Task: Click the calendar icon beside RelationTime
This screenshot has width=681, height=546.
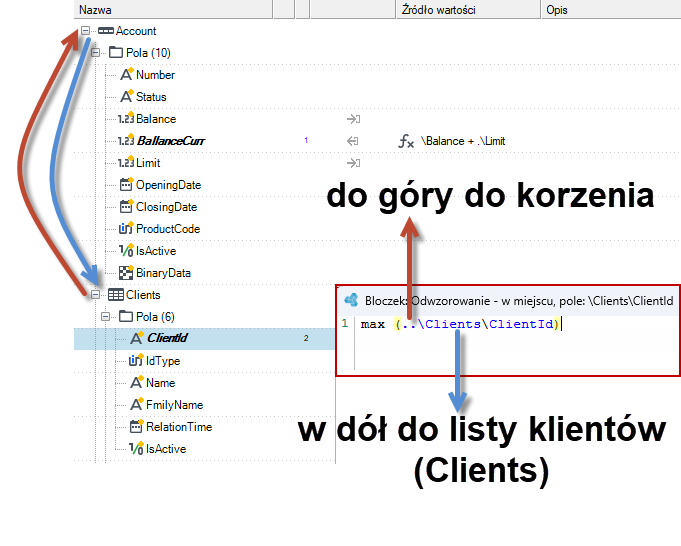Action: click(136, 426)
